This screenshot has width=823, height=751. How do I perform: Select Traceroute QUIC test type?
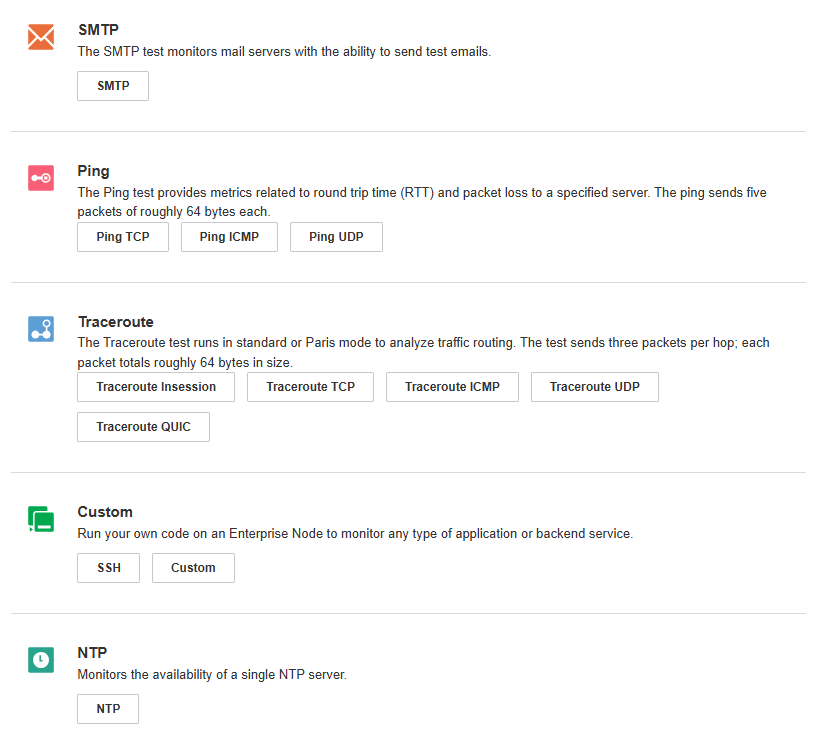[143, 427]
